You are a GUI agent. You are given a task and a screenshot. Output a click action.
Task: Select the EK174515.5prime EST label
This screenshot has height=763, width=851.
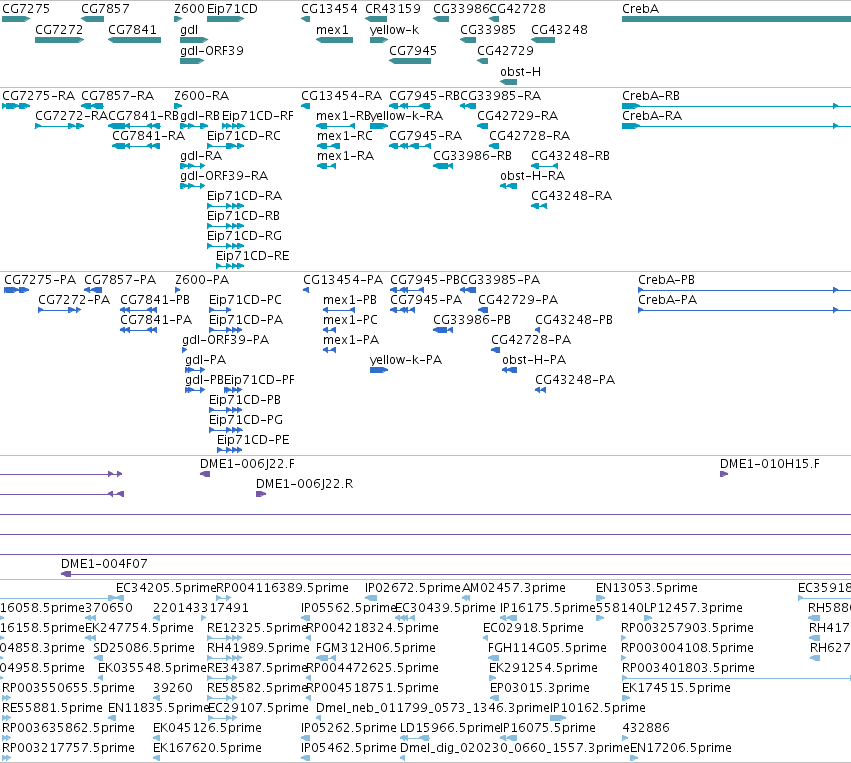[x=676, y=688]
